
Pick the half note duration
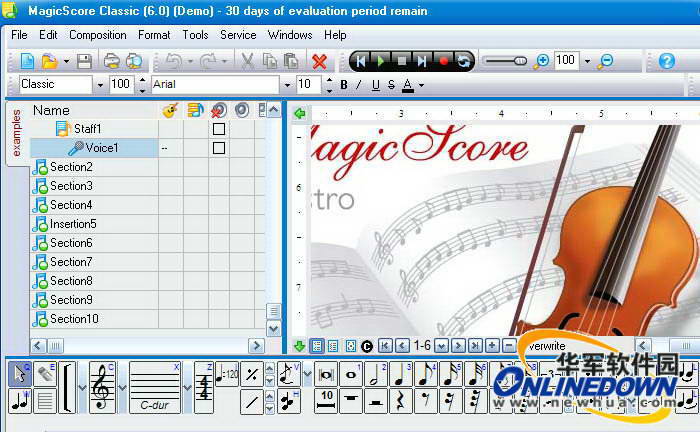tap(376, 374)
